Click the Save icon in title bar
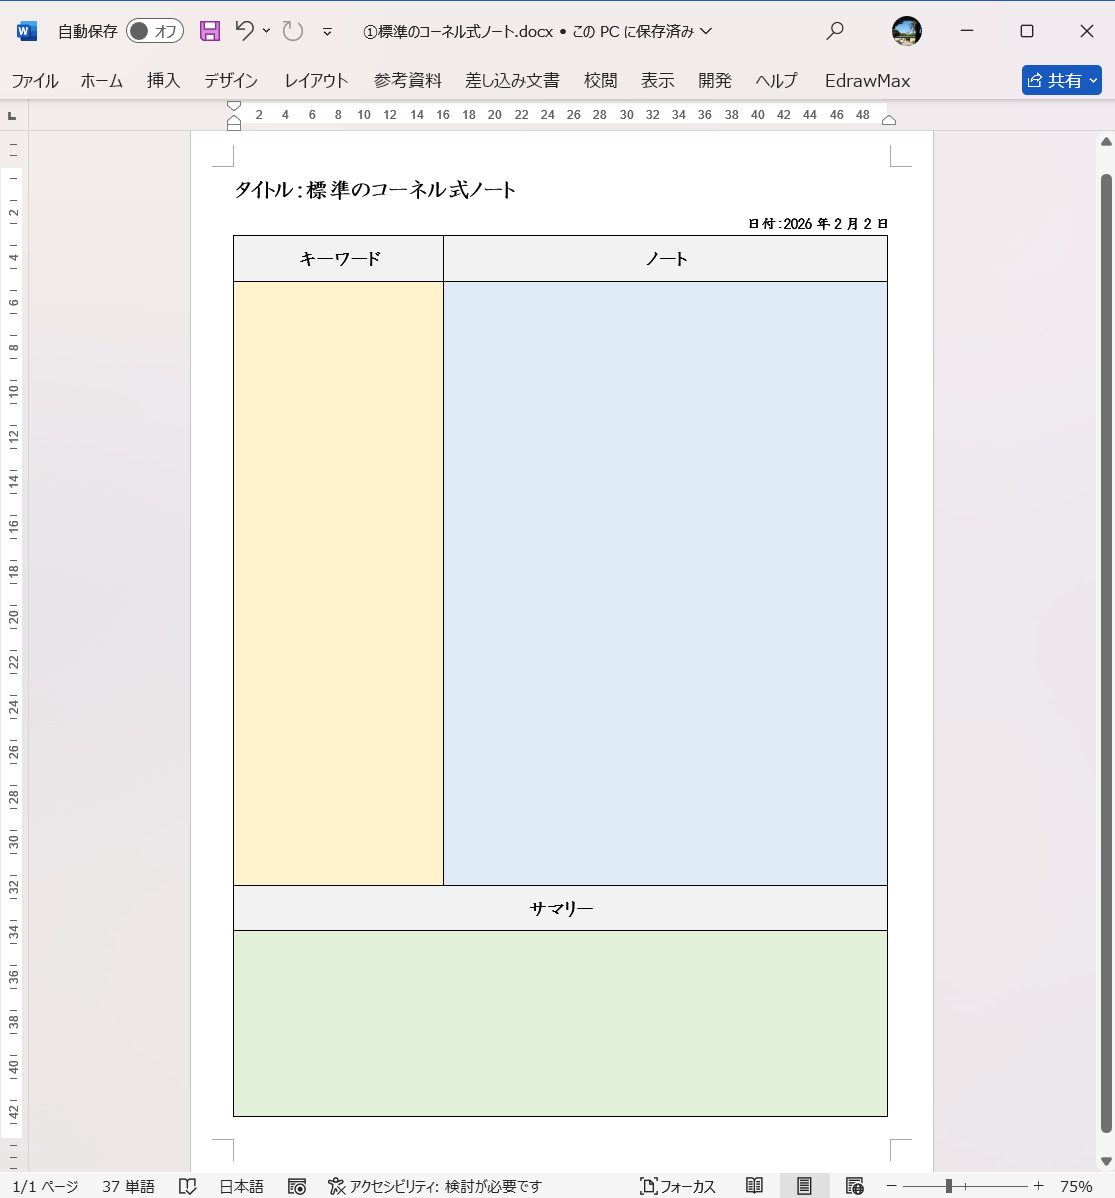The image size is (1115, 1198). 209,31
